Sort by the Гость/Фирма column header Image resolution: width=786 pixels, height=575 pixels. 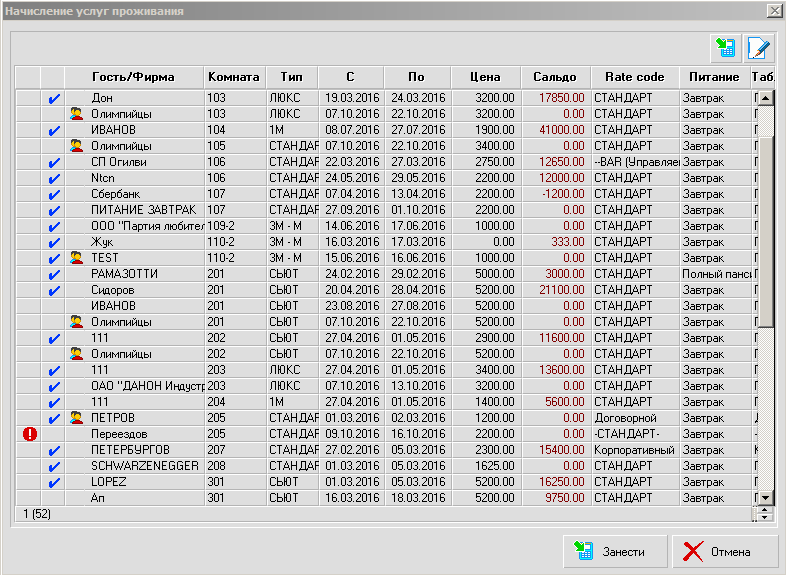click(133, 77)
